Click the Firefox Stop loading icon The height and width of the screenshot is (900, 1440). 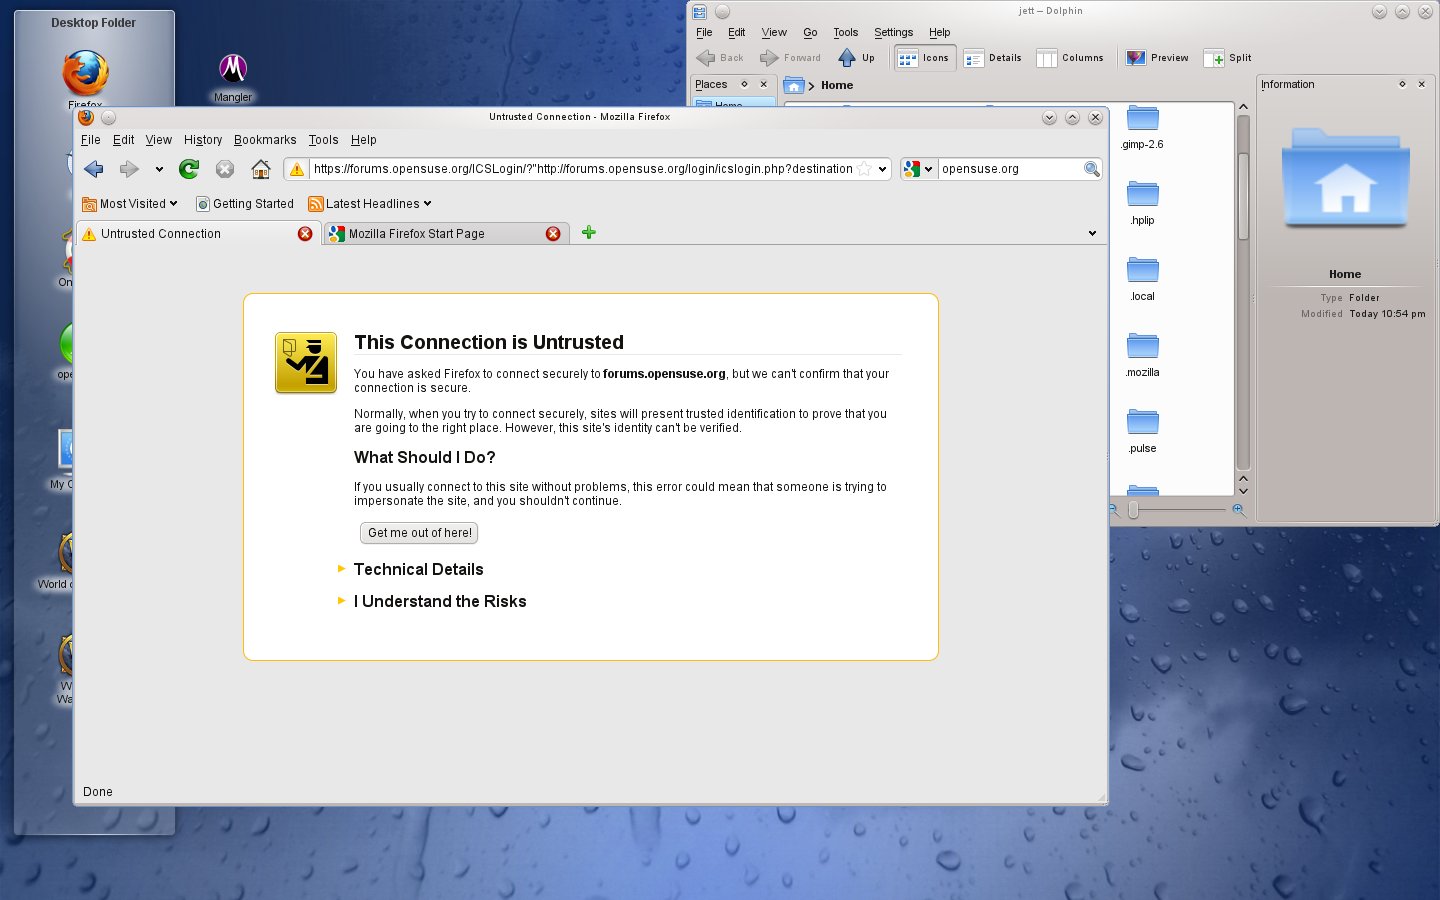pos(225,169)
